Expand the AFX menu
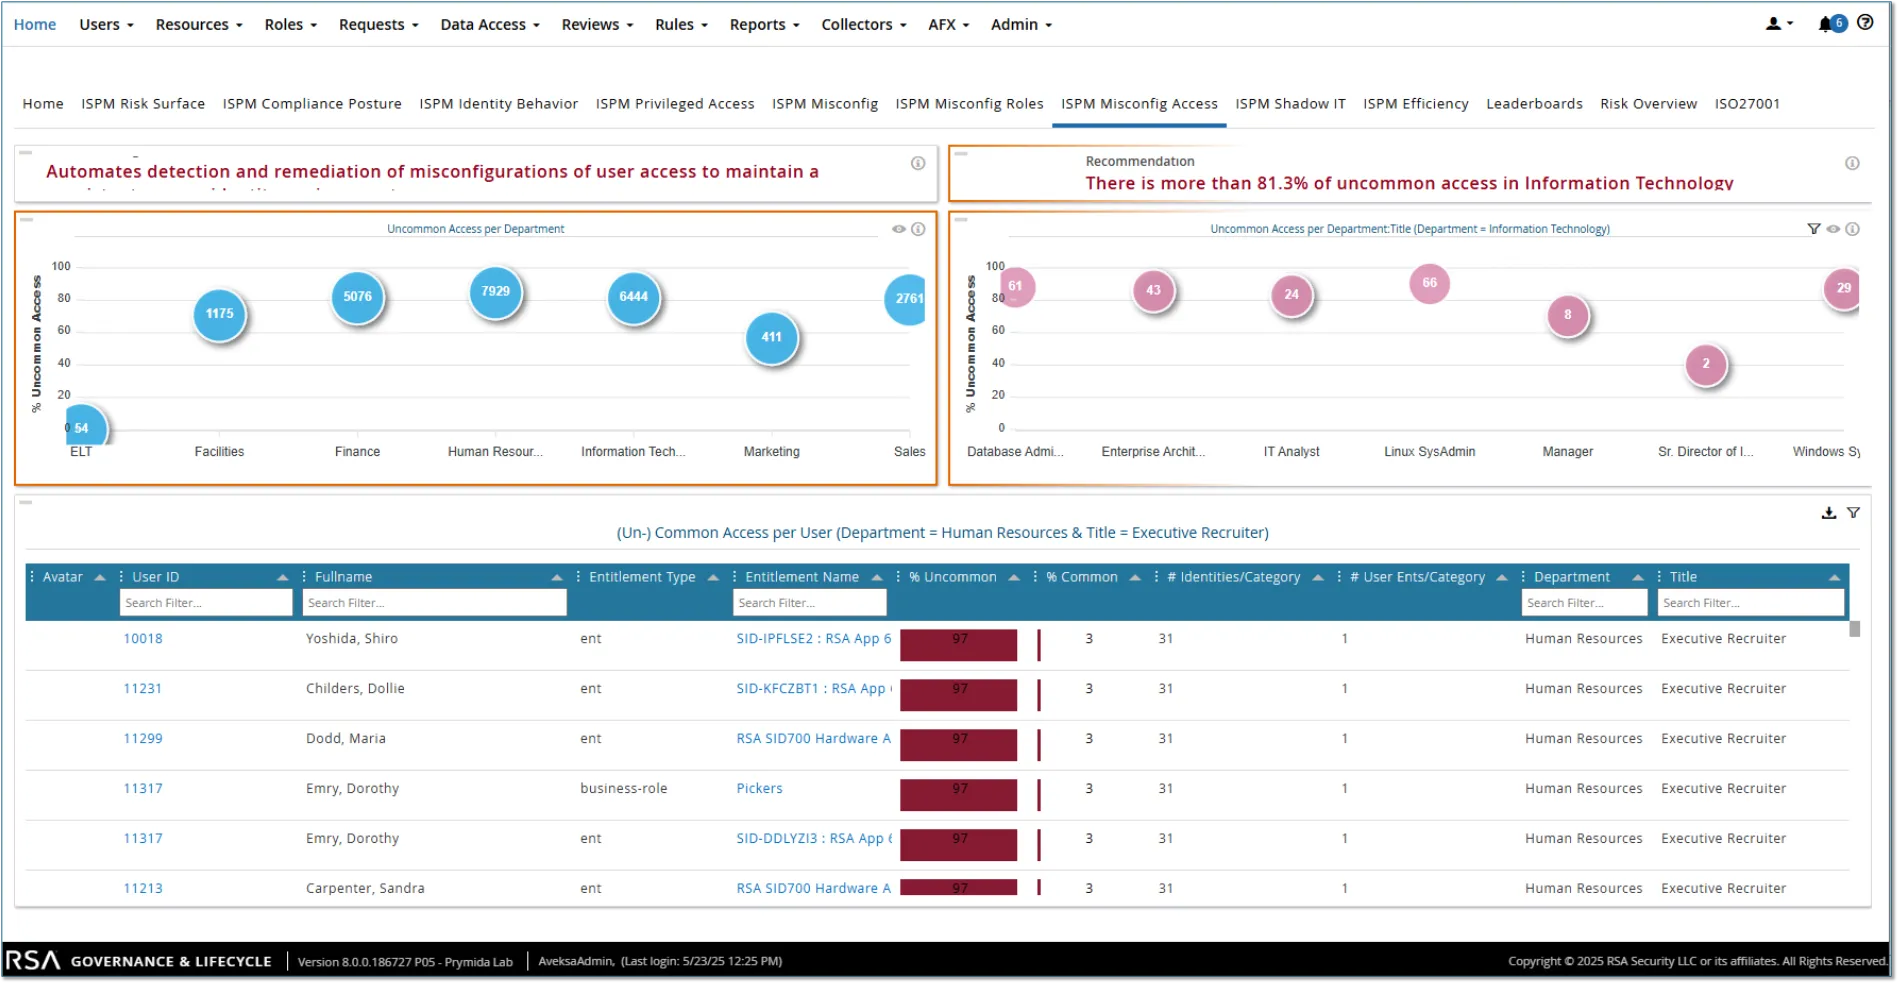The width and height of the screenshot is (1898, 983). [948, 24]
